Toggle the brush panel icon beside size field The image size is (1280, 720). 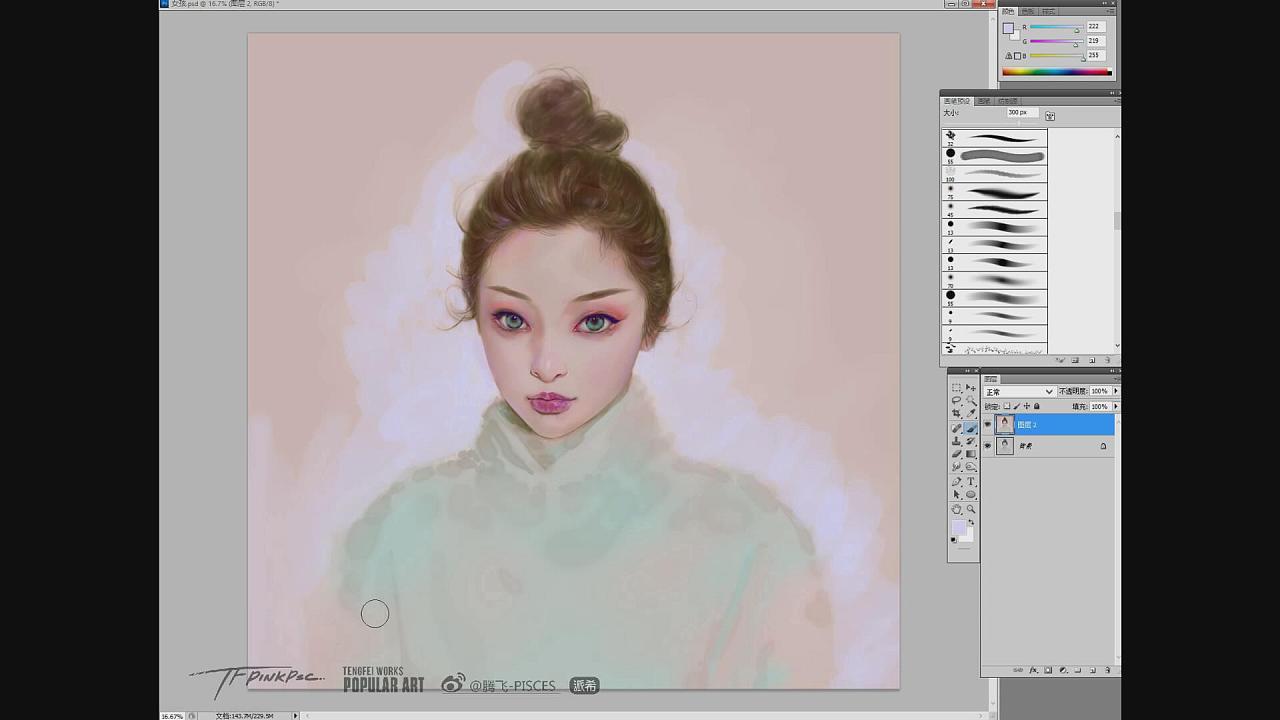1050,116
